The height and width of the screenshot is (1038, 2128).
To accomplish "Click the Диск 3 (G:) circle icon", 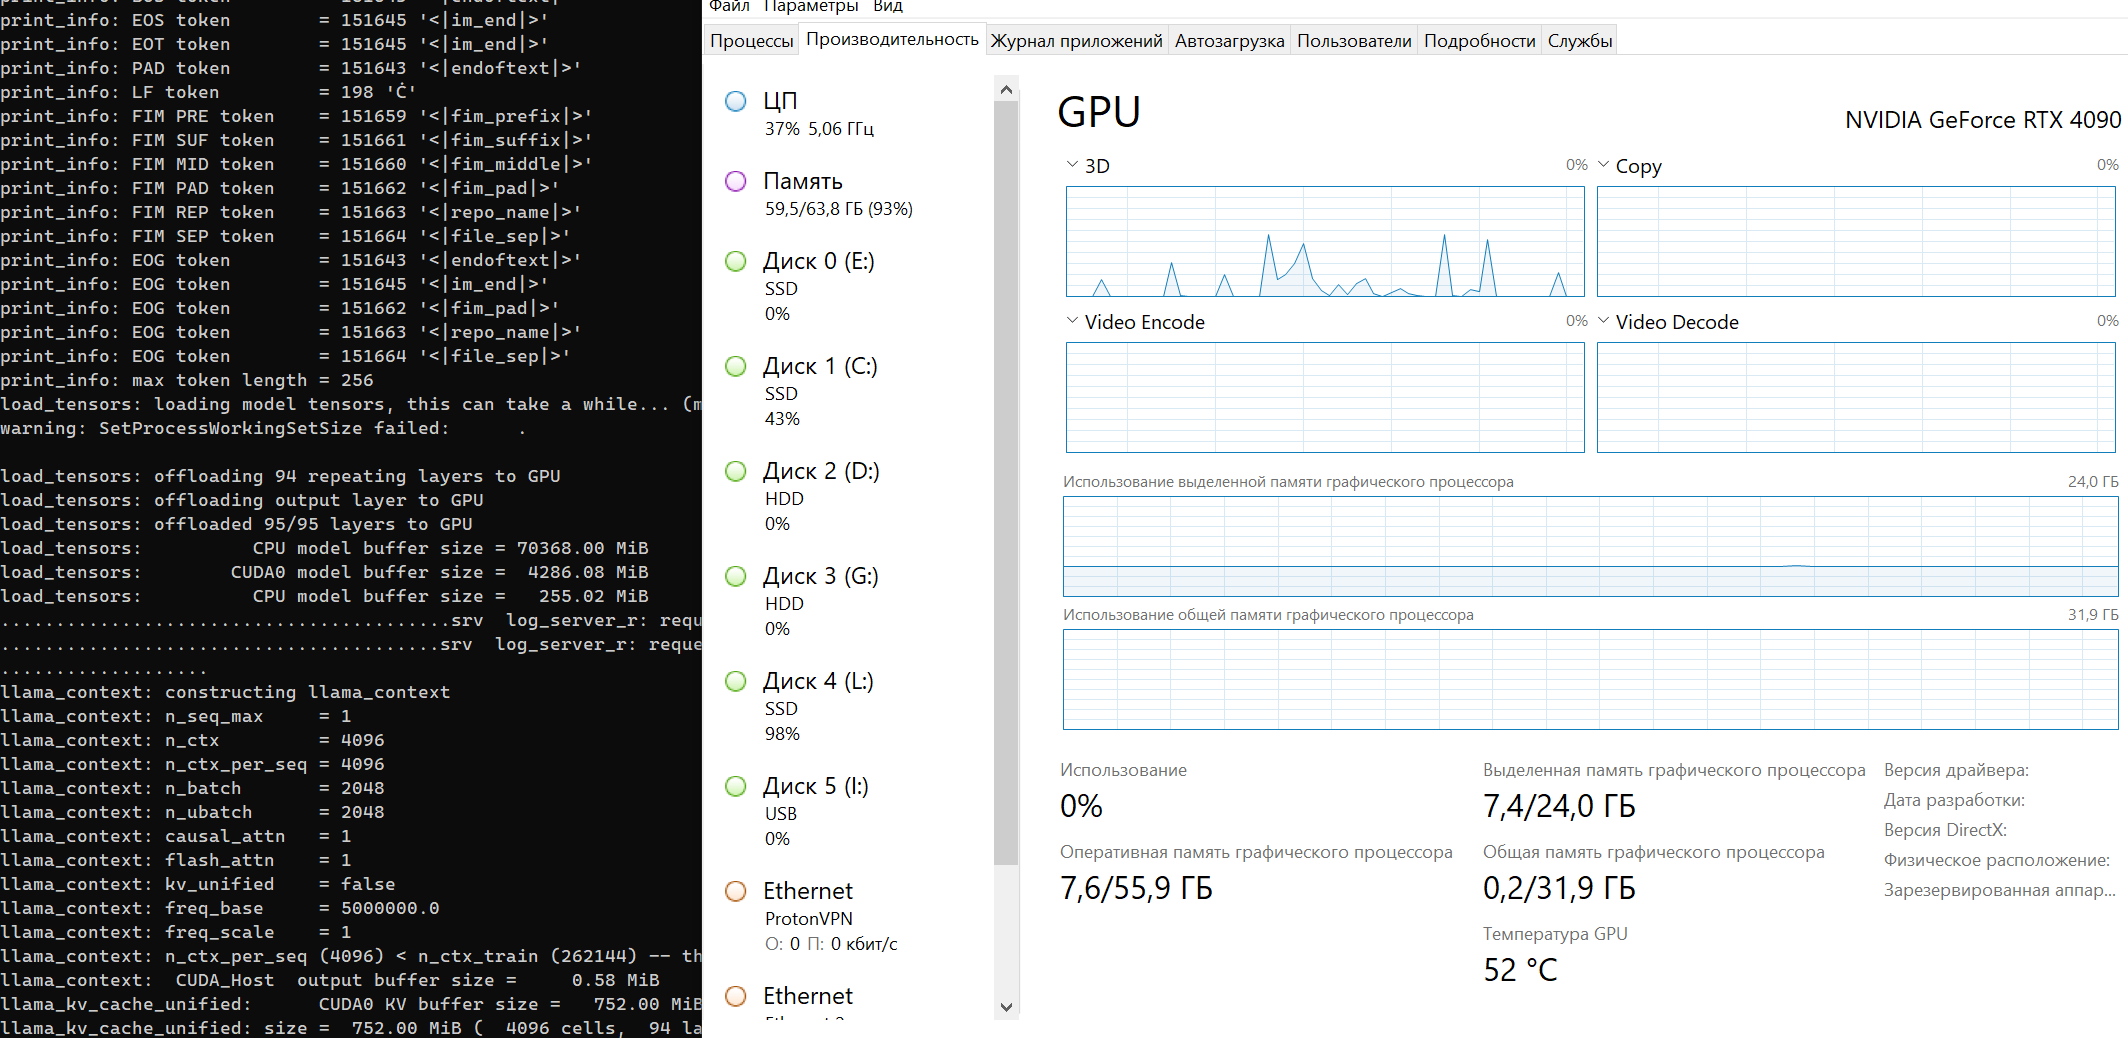I will tap(736, 576).
